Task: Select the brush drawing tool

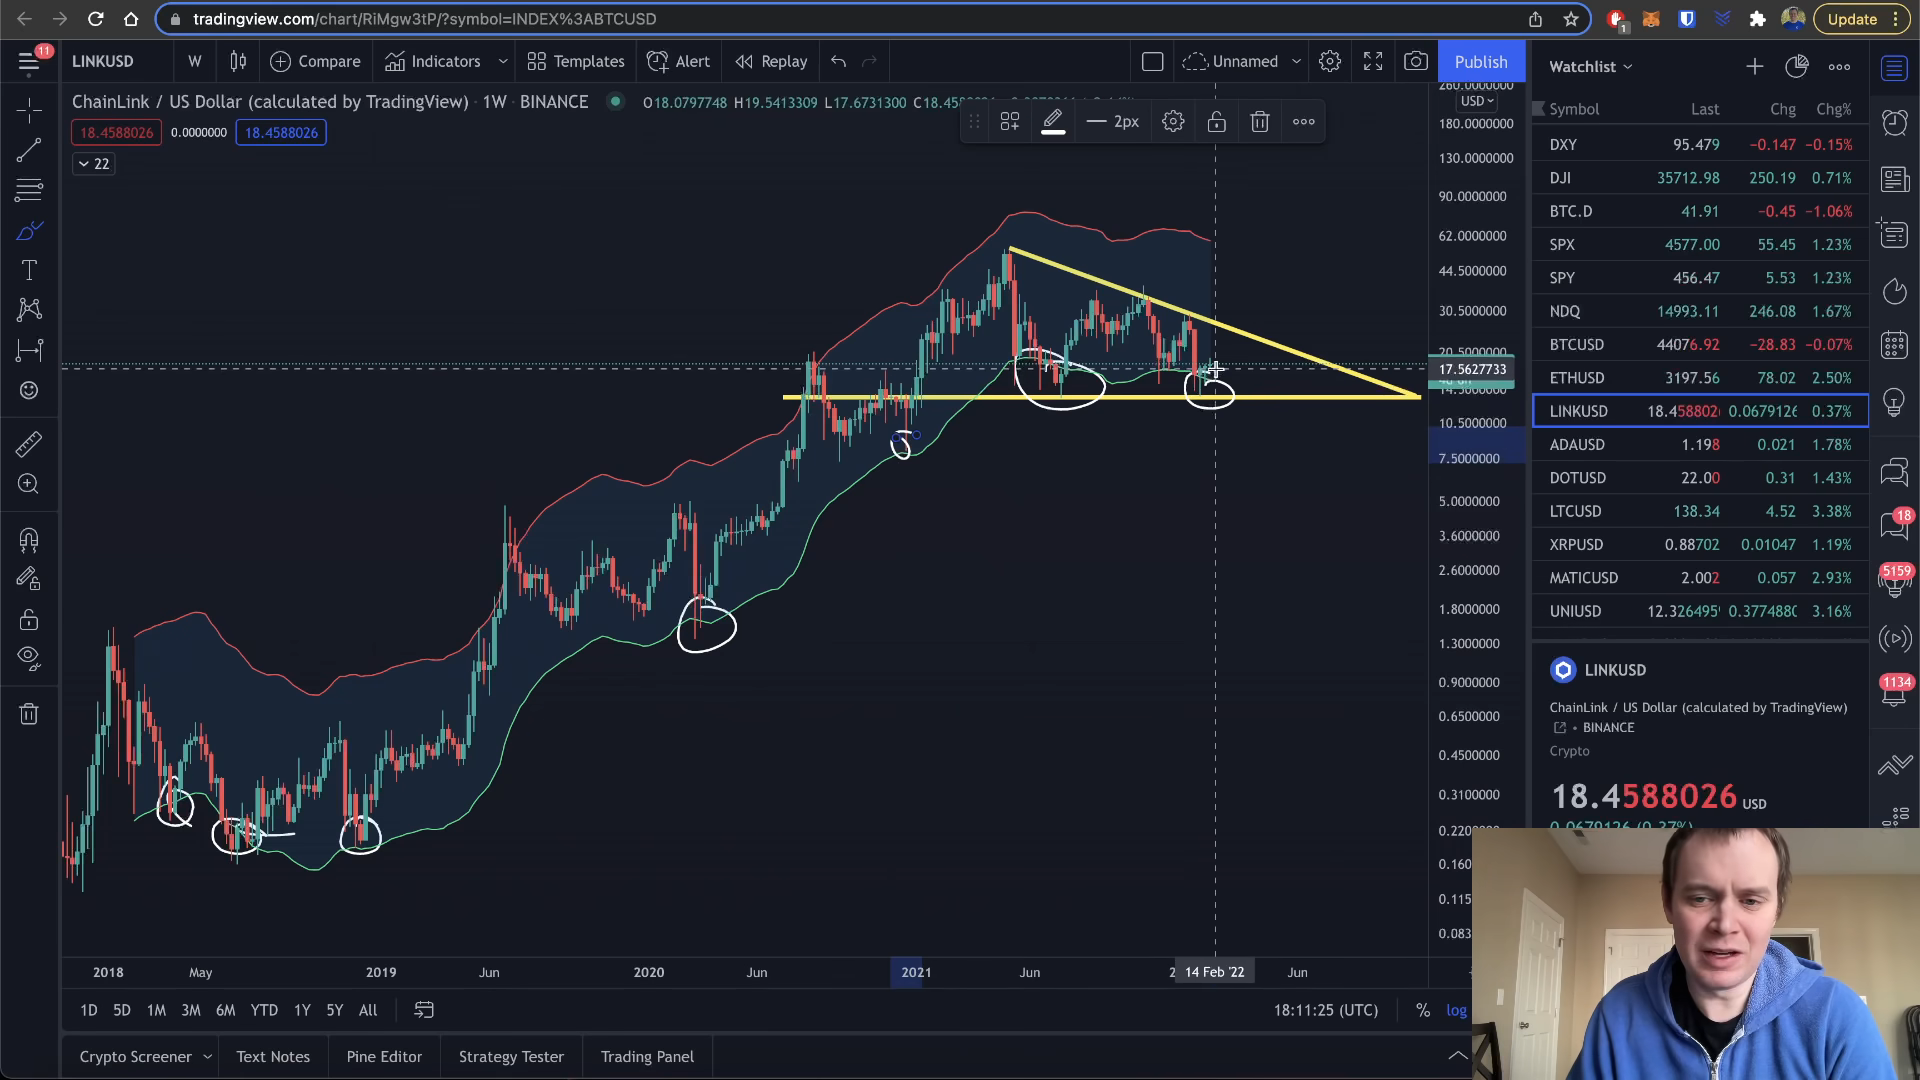Action: click(x=29, y=231)
